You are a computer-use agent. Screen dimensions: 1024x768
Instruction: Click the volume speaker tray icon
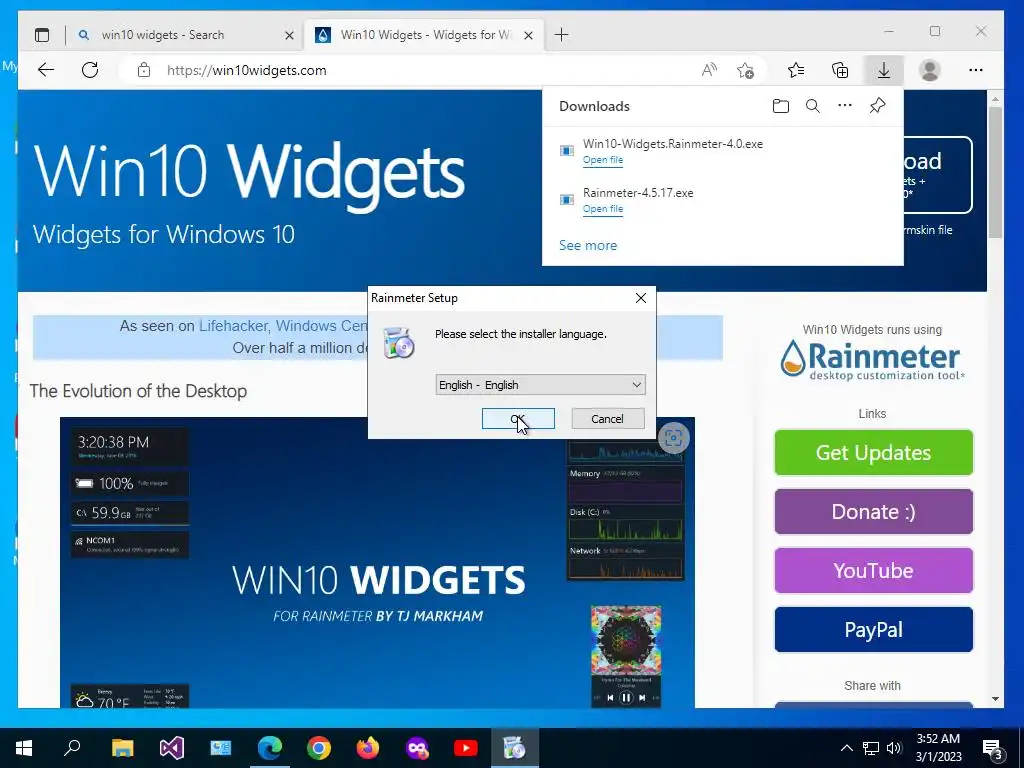894,748
